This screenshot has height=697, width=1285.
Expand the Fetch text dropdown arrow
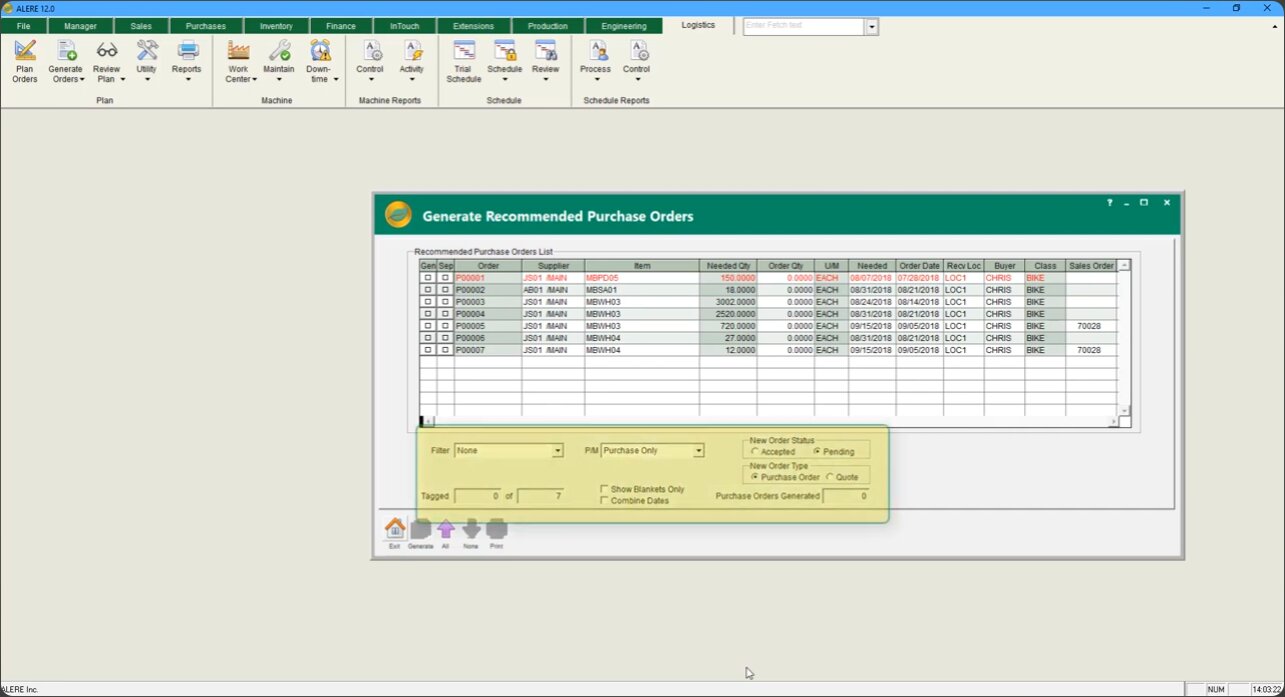tap(871, 27)
